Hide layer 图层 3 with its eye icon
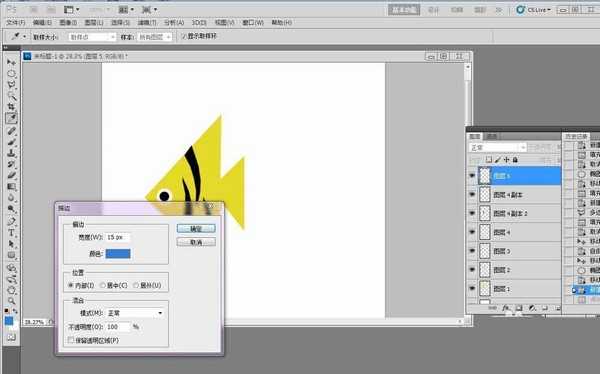This screenshot has height=374, width=600. 472,251
